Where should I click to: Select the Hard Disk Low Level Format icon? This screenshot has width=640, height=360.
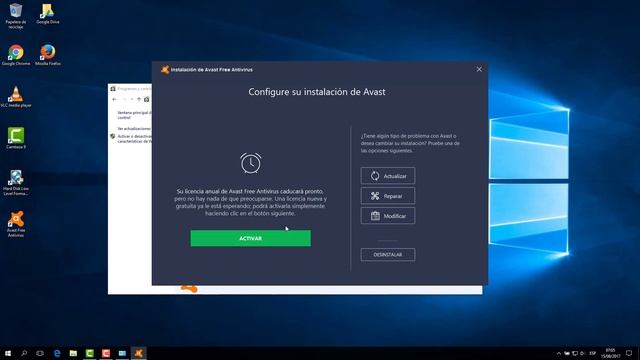[x=16, y=183]
